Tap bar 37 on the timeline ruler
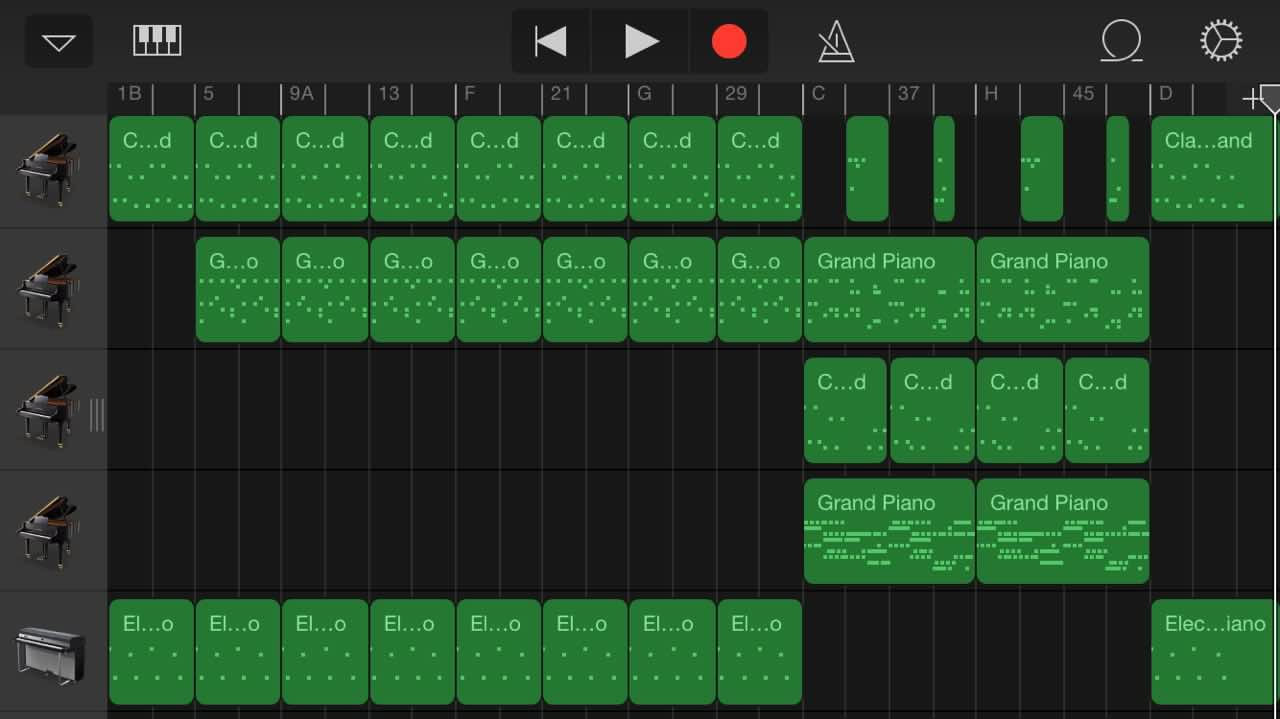The image size is (1280, 719). [x=908, y=94]
